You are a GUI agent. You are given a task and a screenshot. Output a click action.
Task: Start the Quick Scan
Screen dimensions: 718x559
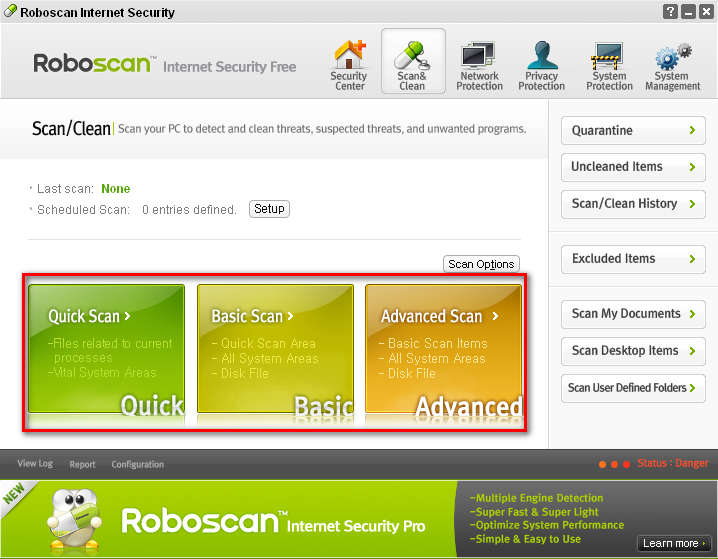tap(107, 349)
